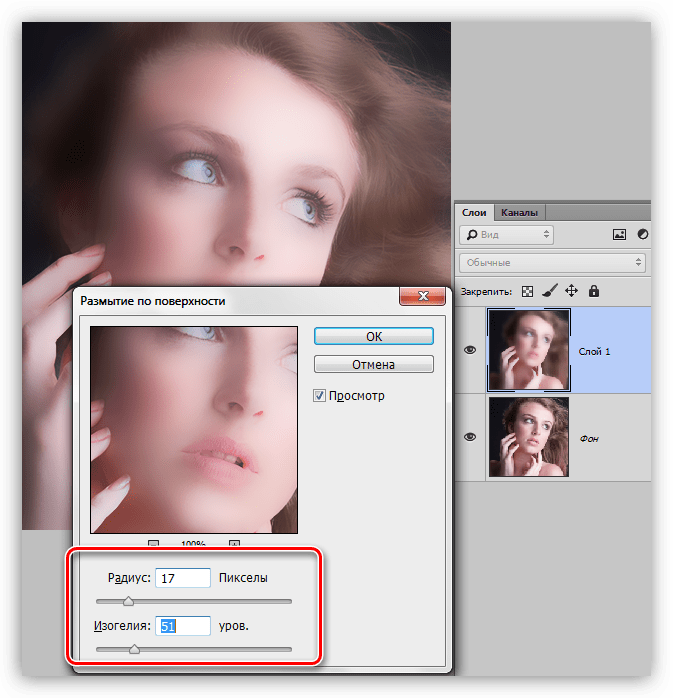This screenshot has width=673, height=698.
Task: Click the Отмена cancel button
Action: tap(374, 365)
